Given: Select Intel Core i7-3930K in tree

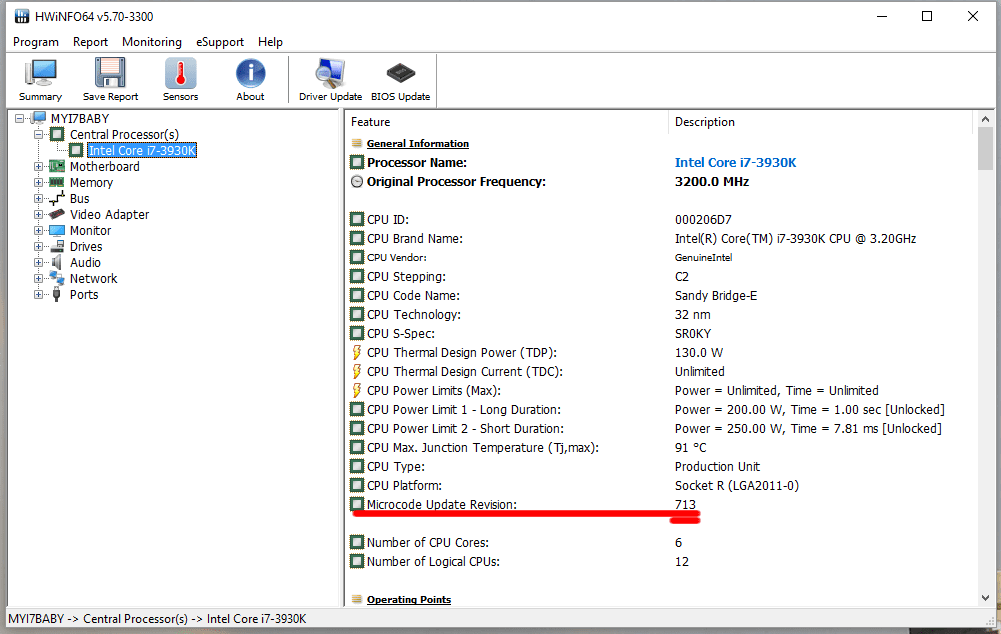Looking at the screenshot, I should click(x=142, y=150).
